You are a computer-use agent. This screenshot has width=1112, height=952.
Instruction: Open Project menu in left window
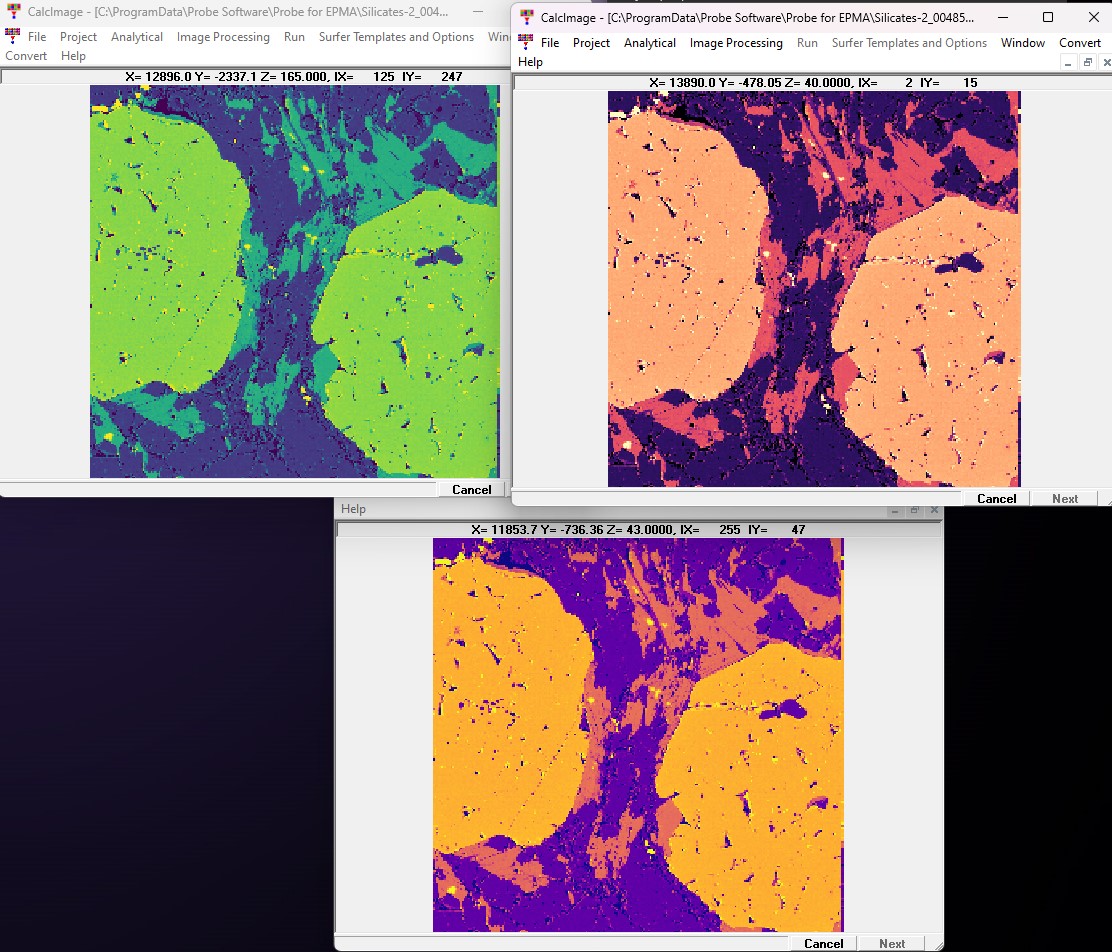(x=78, y=37)
